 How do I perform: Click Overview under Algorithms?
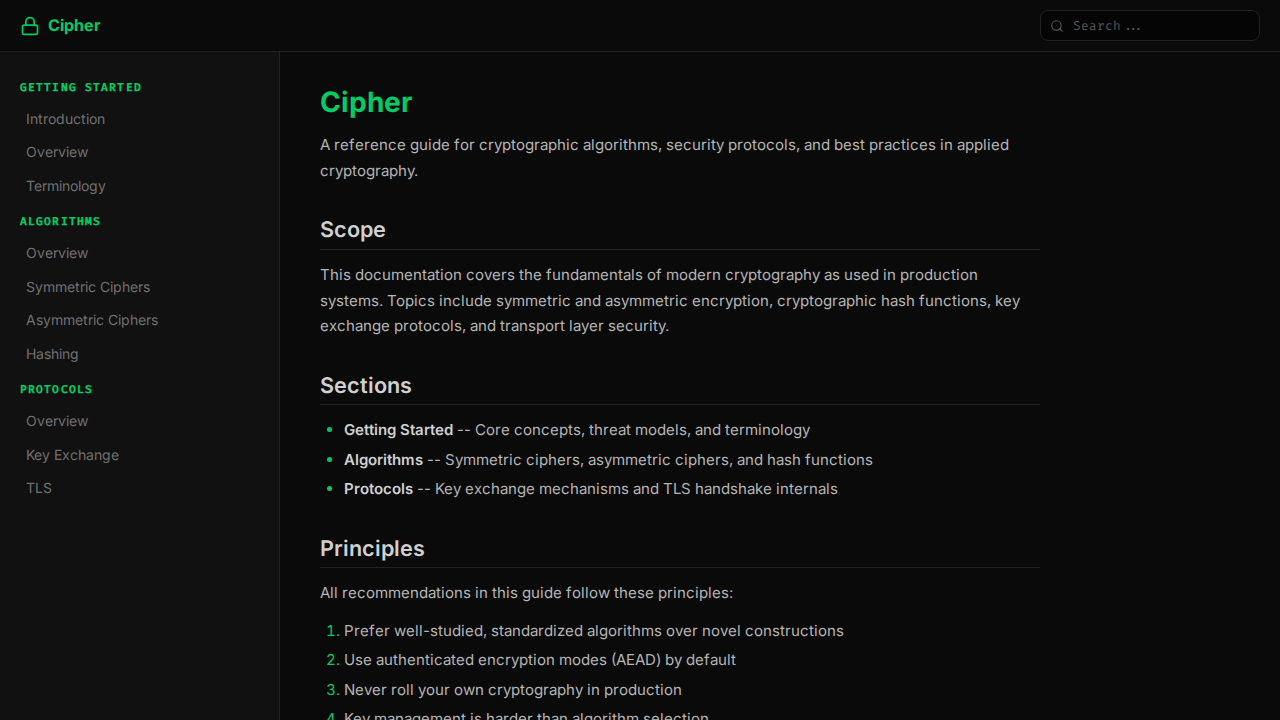coord(57,253)
